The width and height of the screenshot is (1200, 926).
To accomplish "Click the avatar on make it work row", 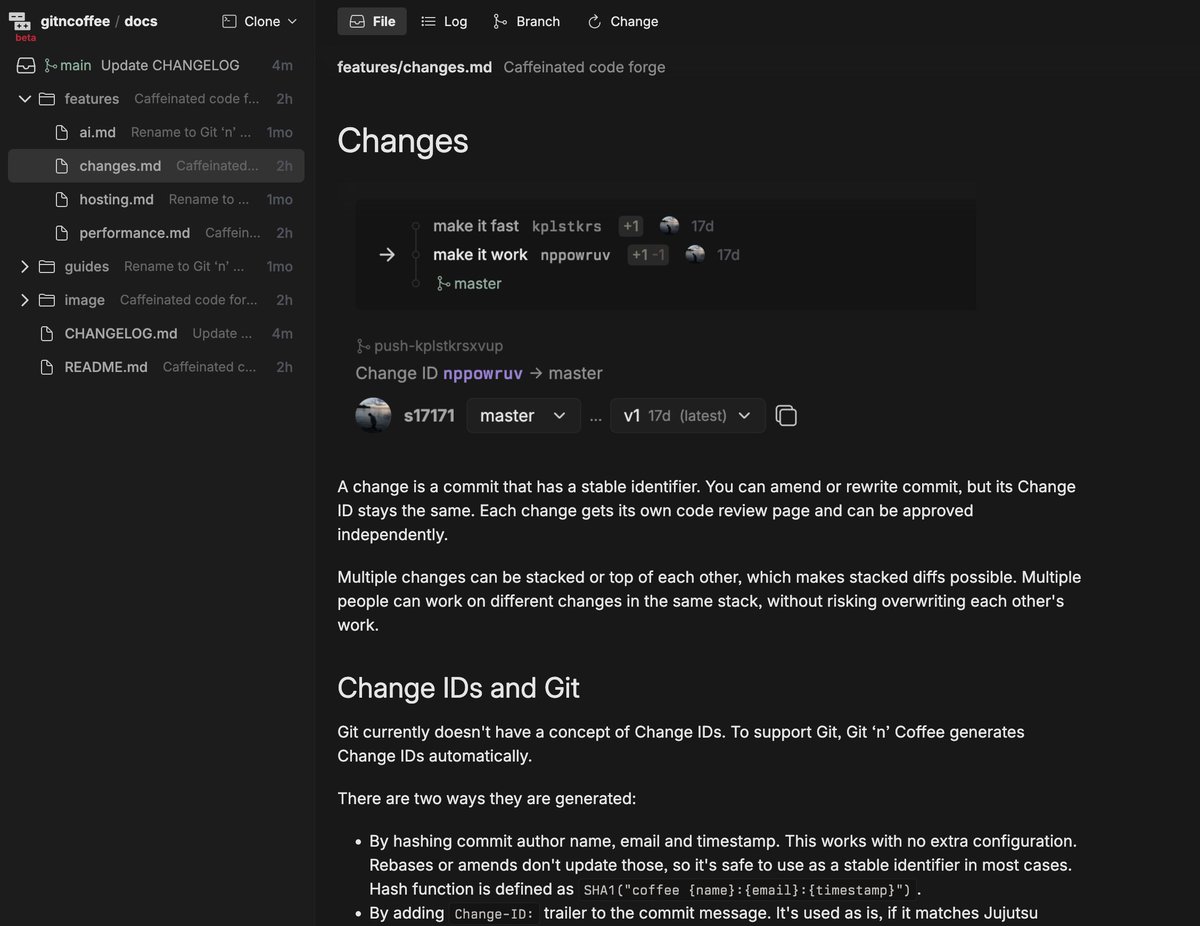I will pyautogui.click(x=695, y=254).
